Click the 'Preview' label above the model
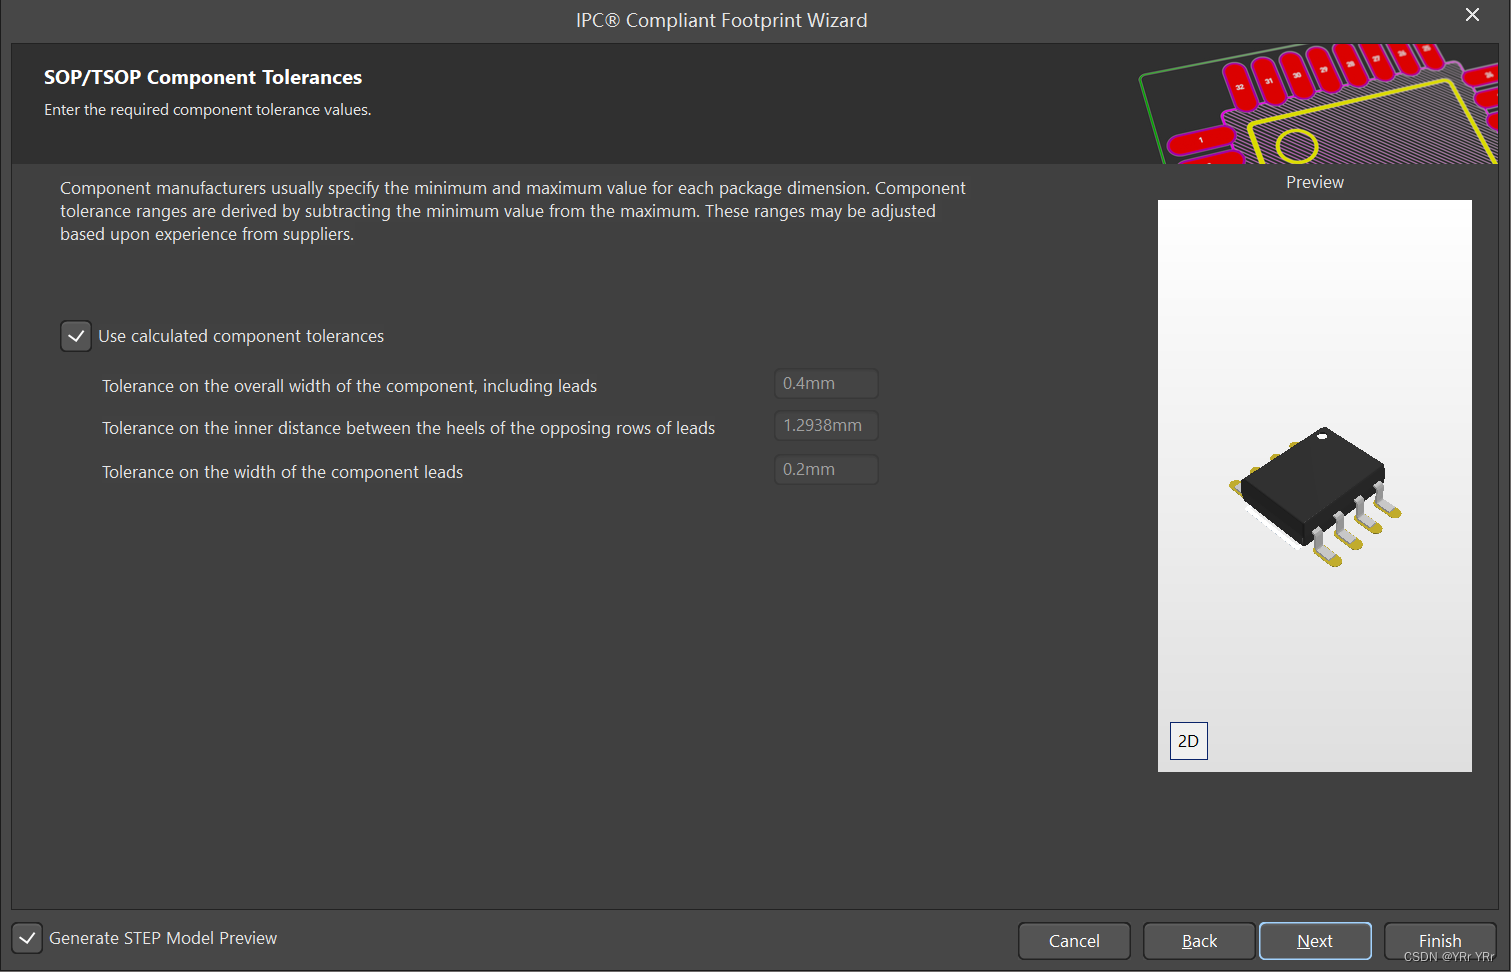 1315,182
